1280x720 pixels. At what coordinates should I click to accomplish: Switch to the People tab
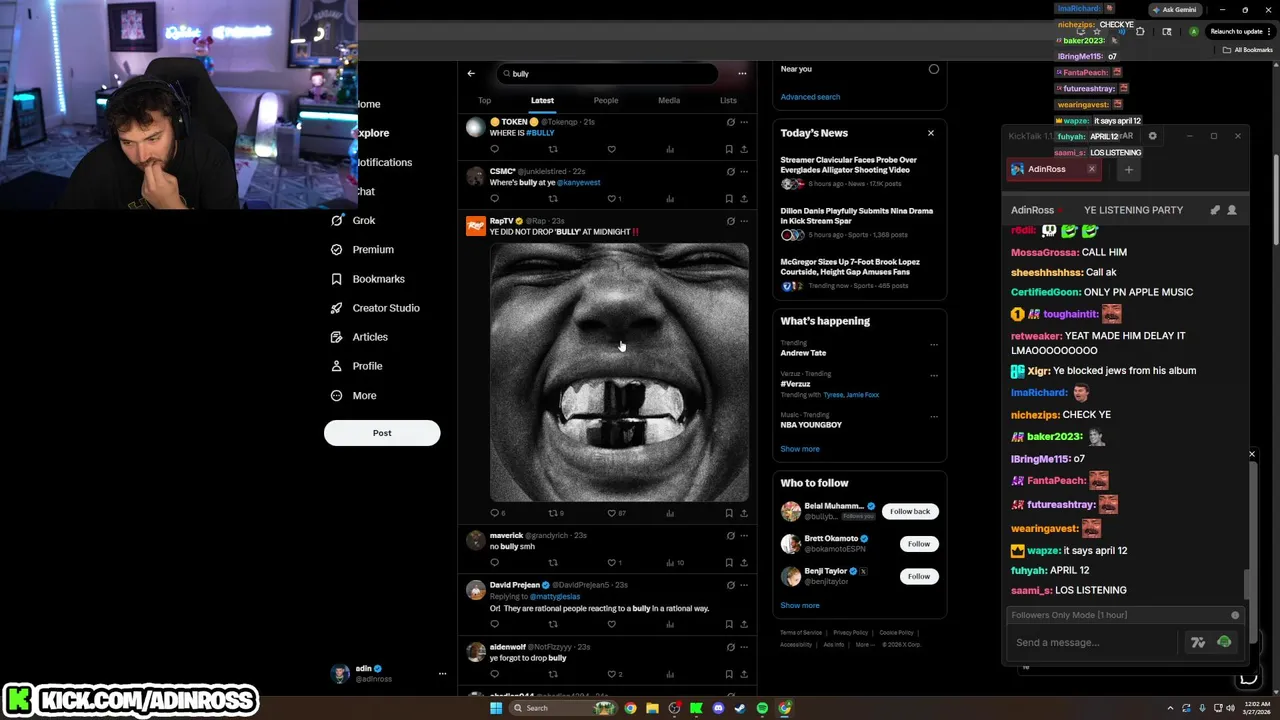tap(606, 100)
